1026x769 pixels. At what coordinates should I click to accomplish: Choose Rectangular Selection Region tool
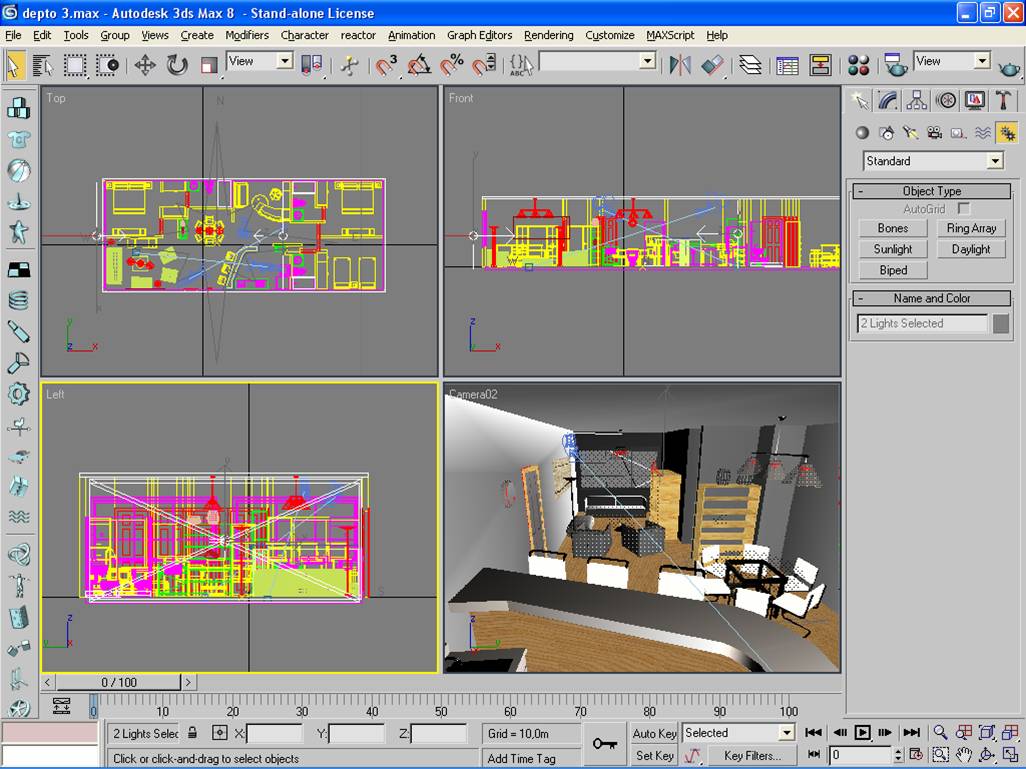(74, 65)
